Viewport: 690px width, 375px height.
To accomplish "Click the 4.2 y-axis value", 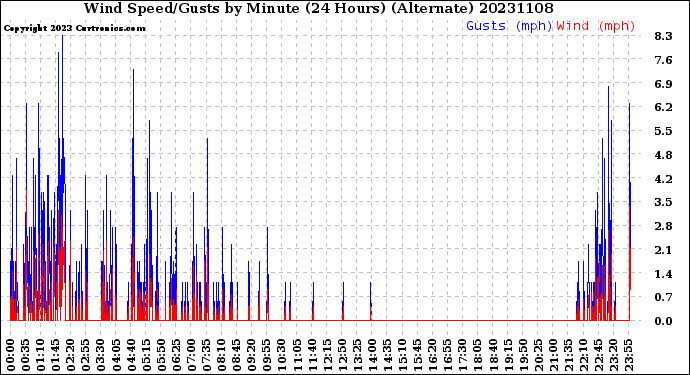I will click(x=663, y=179).
